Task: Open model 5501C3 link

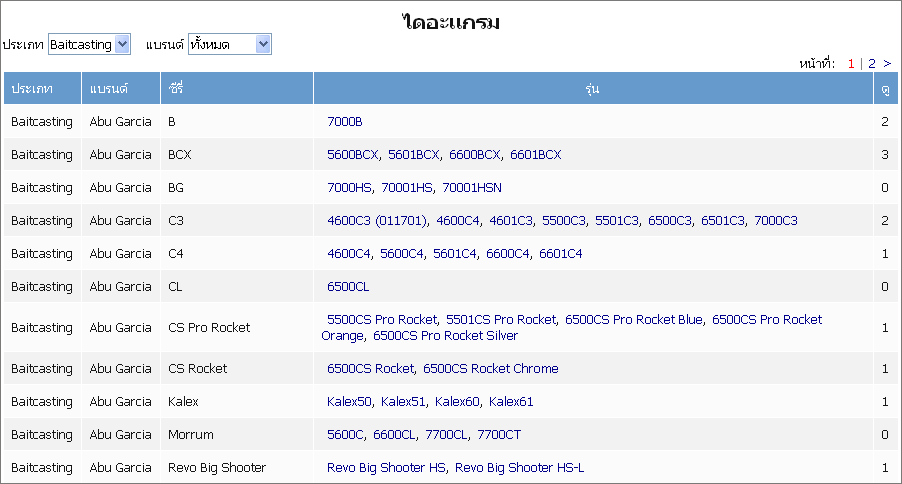Action: coord(617,220)
